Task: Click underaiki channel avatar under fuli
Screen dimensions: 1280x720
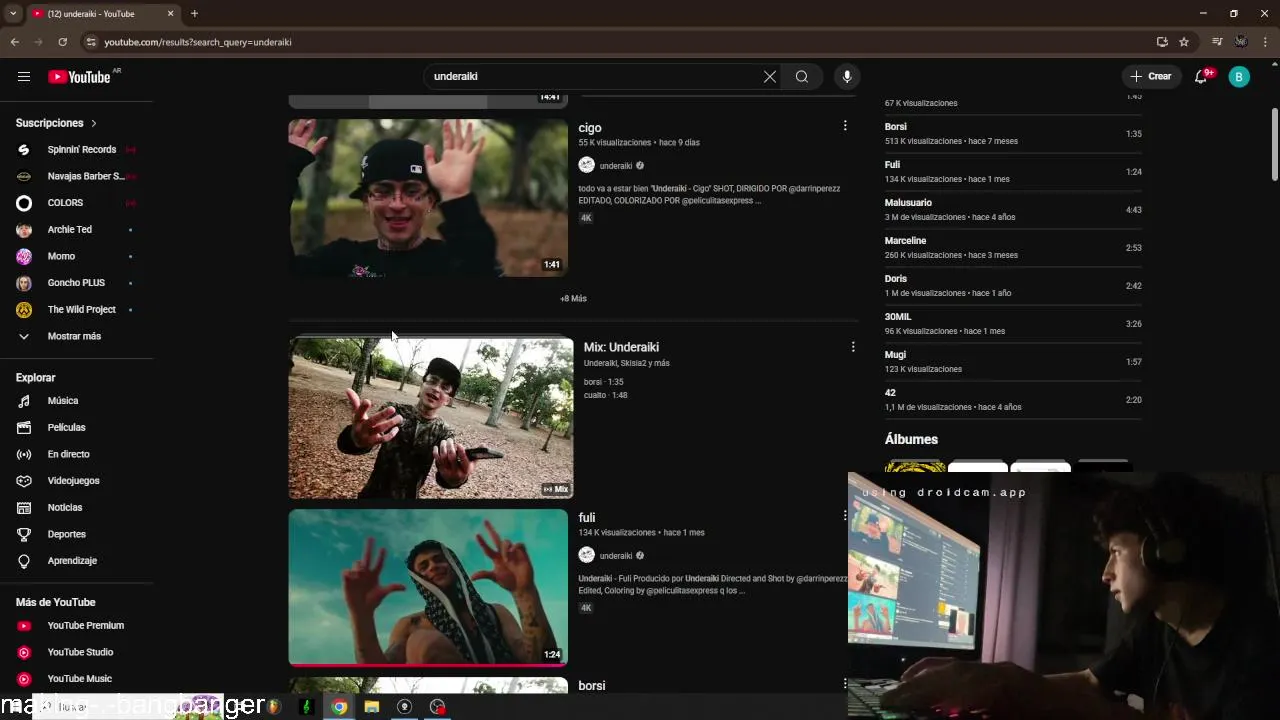Action: [x=587, y=555]
